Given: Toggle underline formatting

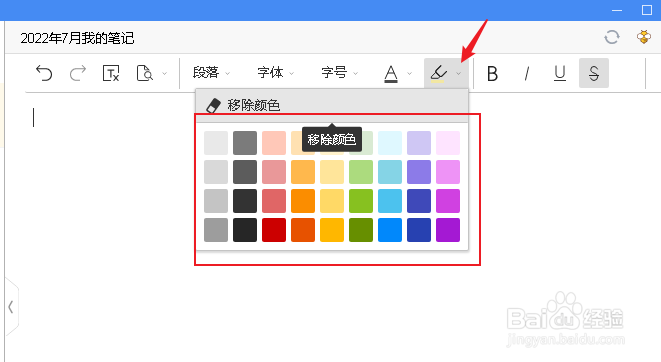Looking at the screenshot, I should pyautogui.click(x=560, y=74).
